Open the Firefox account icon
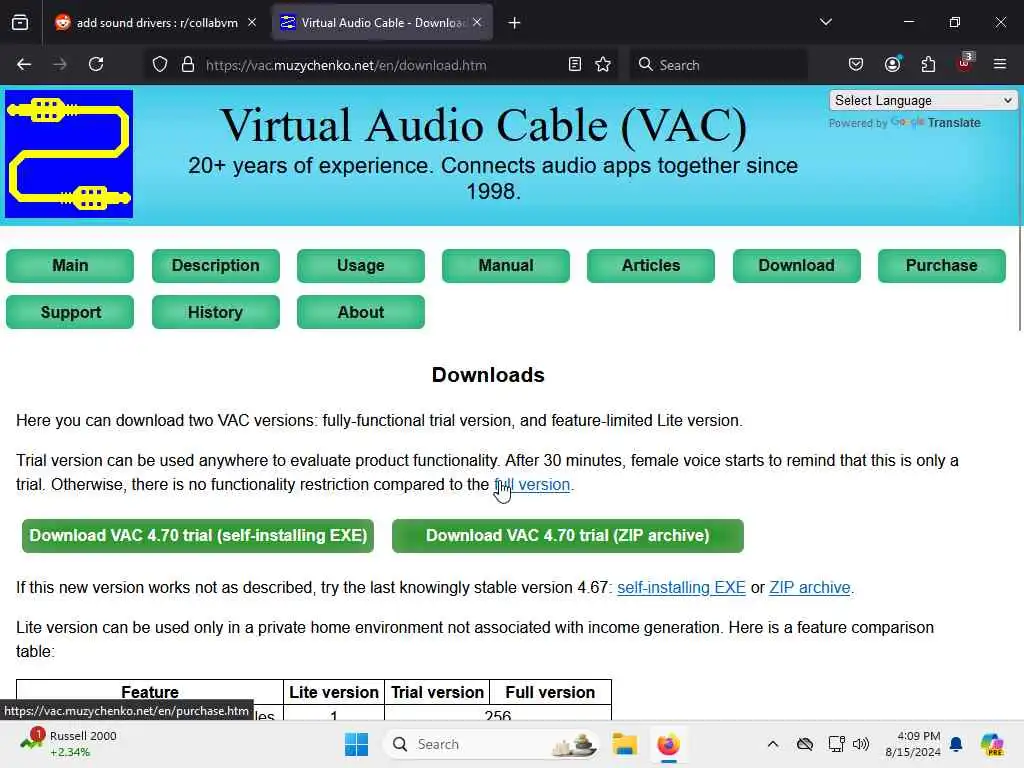The image size is (1024, 768). pos(892,64)
